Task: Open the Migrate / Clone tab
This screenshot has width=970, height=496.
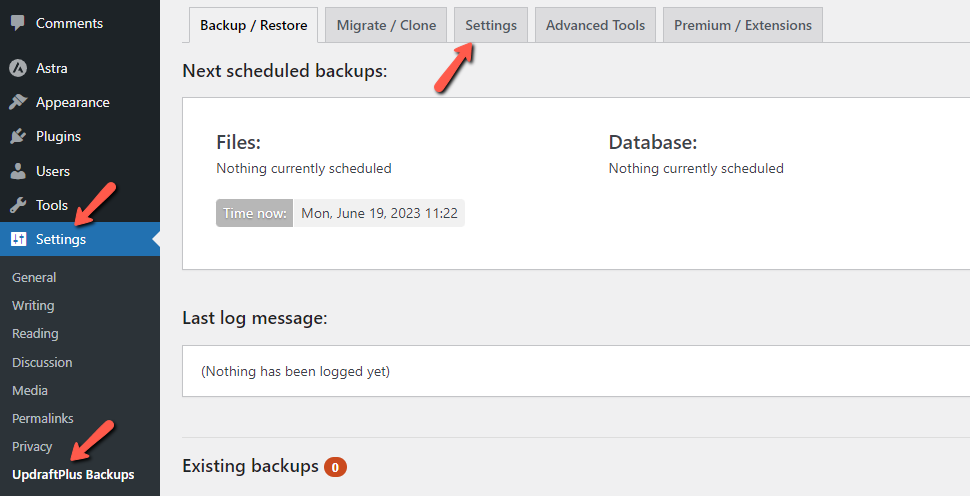Action: point(386,25)
